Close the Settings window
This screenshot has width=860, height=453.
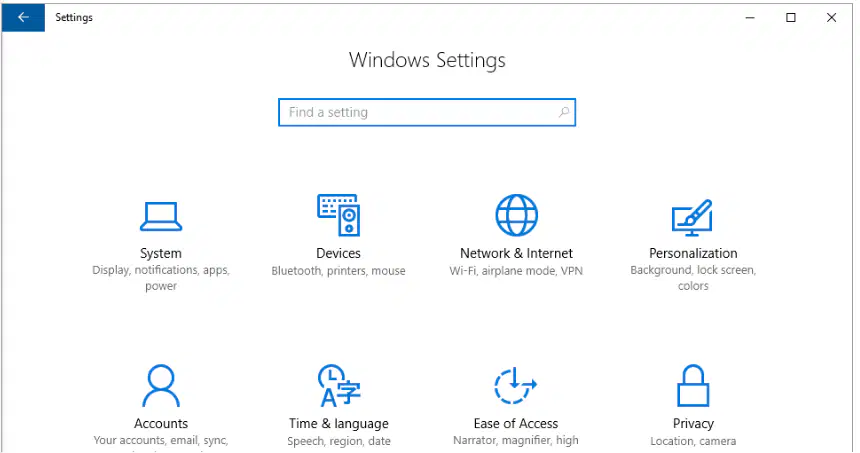[831, 18]
